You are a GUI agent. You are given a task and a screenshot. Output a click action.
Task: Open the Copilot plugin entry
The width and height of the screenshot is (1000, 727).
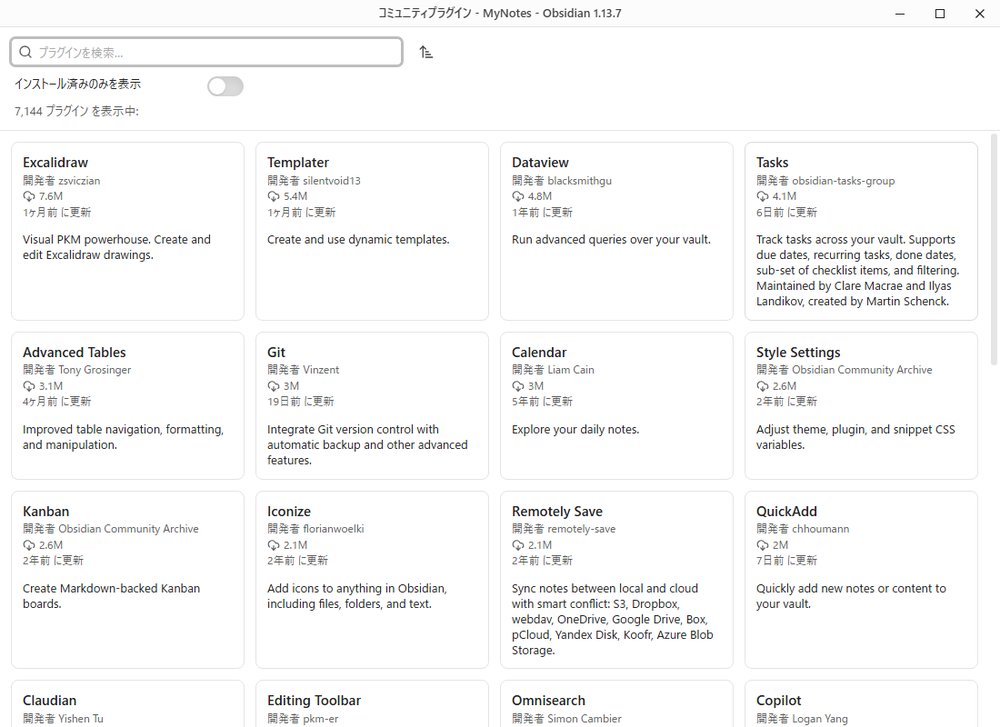click(x=861, y=703)
